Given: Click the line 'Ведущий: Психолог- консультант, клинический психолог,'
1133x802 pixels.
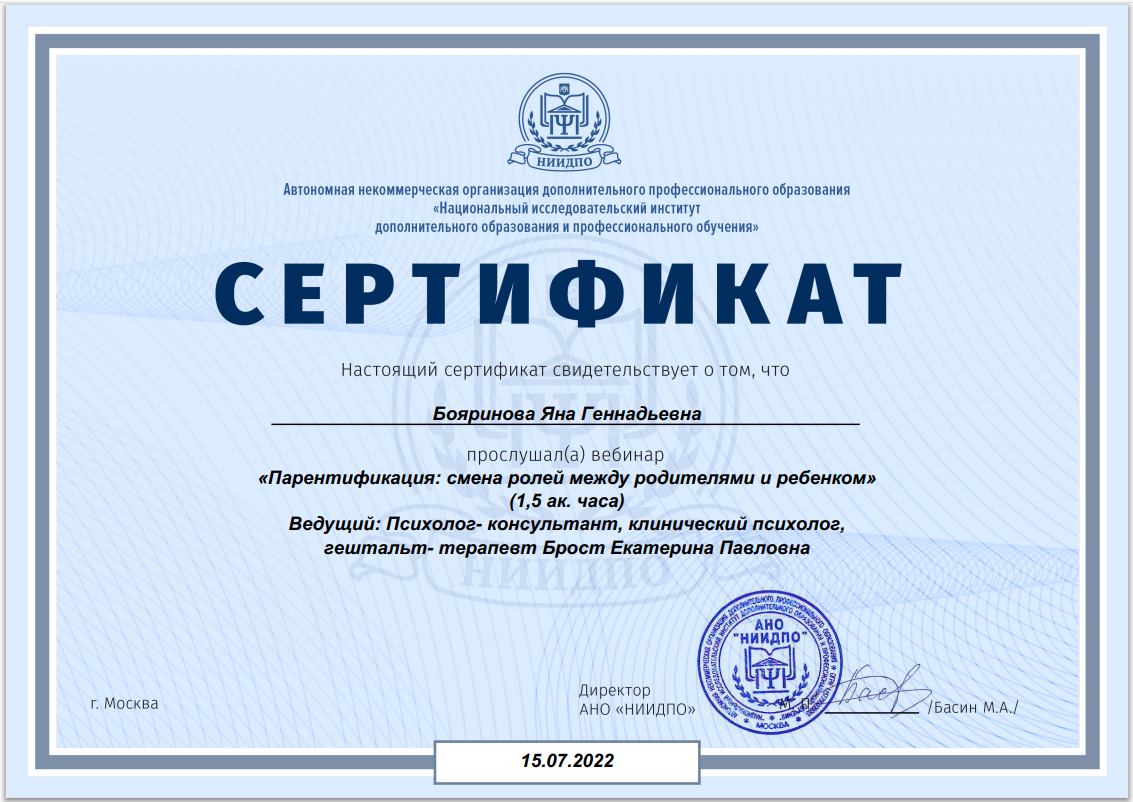Looking at the screenshot, I should (x=566, y=524).
